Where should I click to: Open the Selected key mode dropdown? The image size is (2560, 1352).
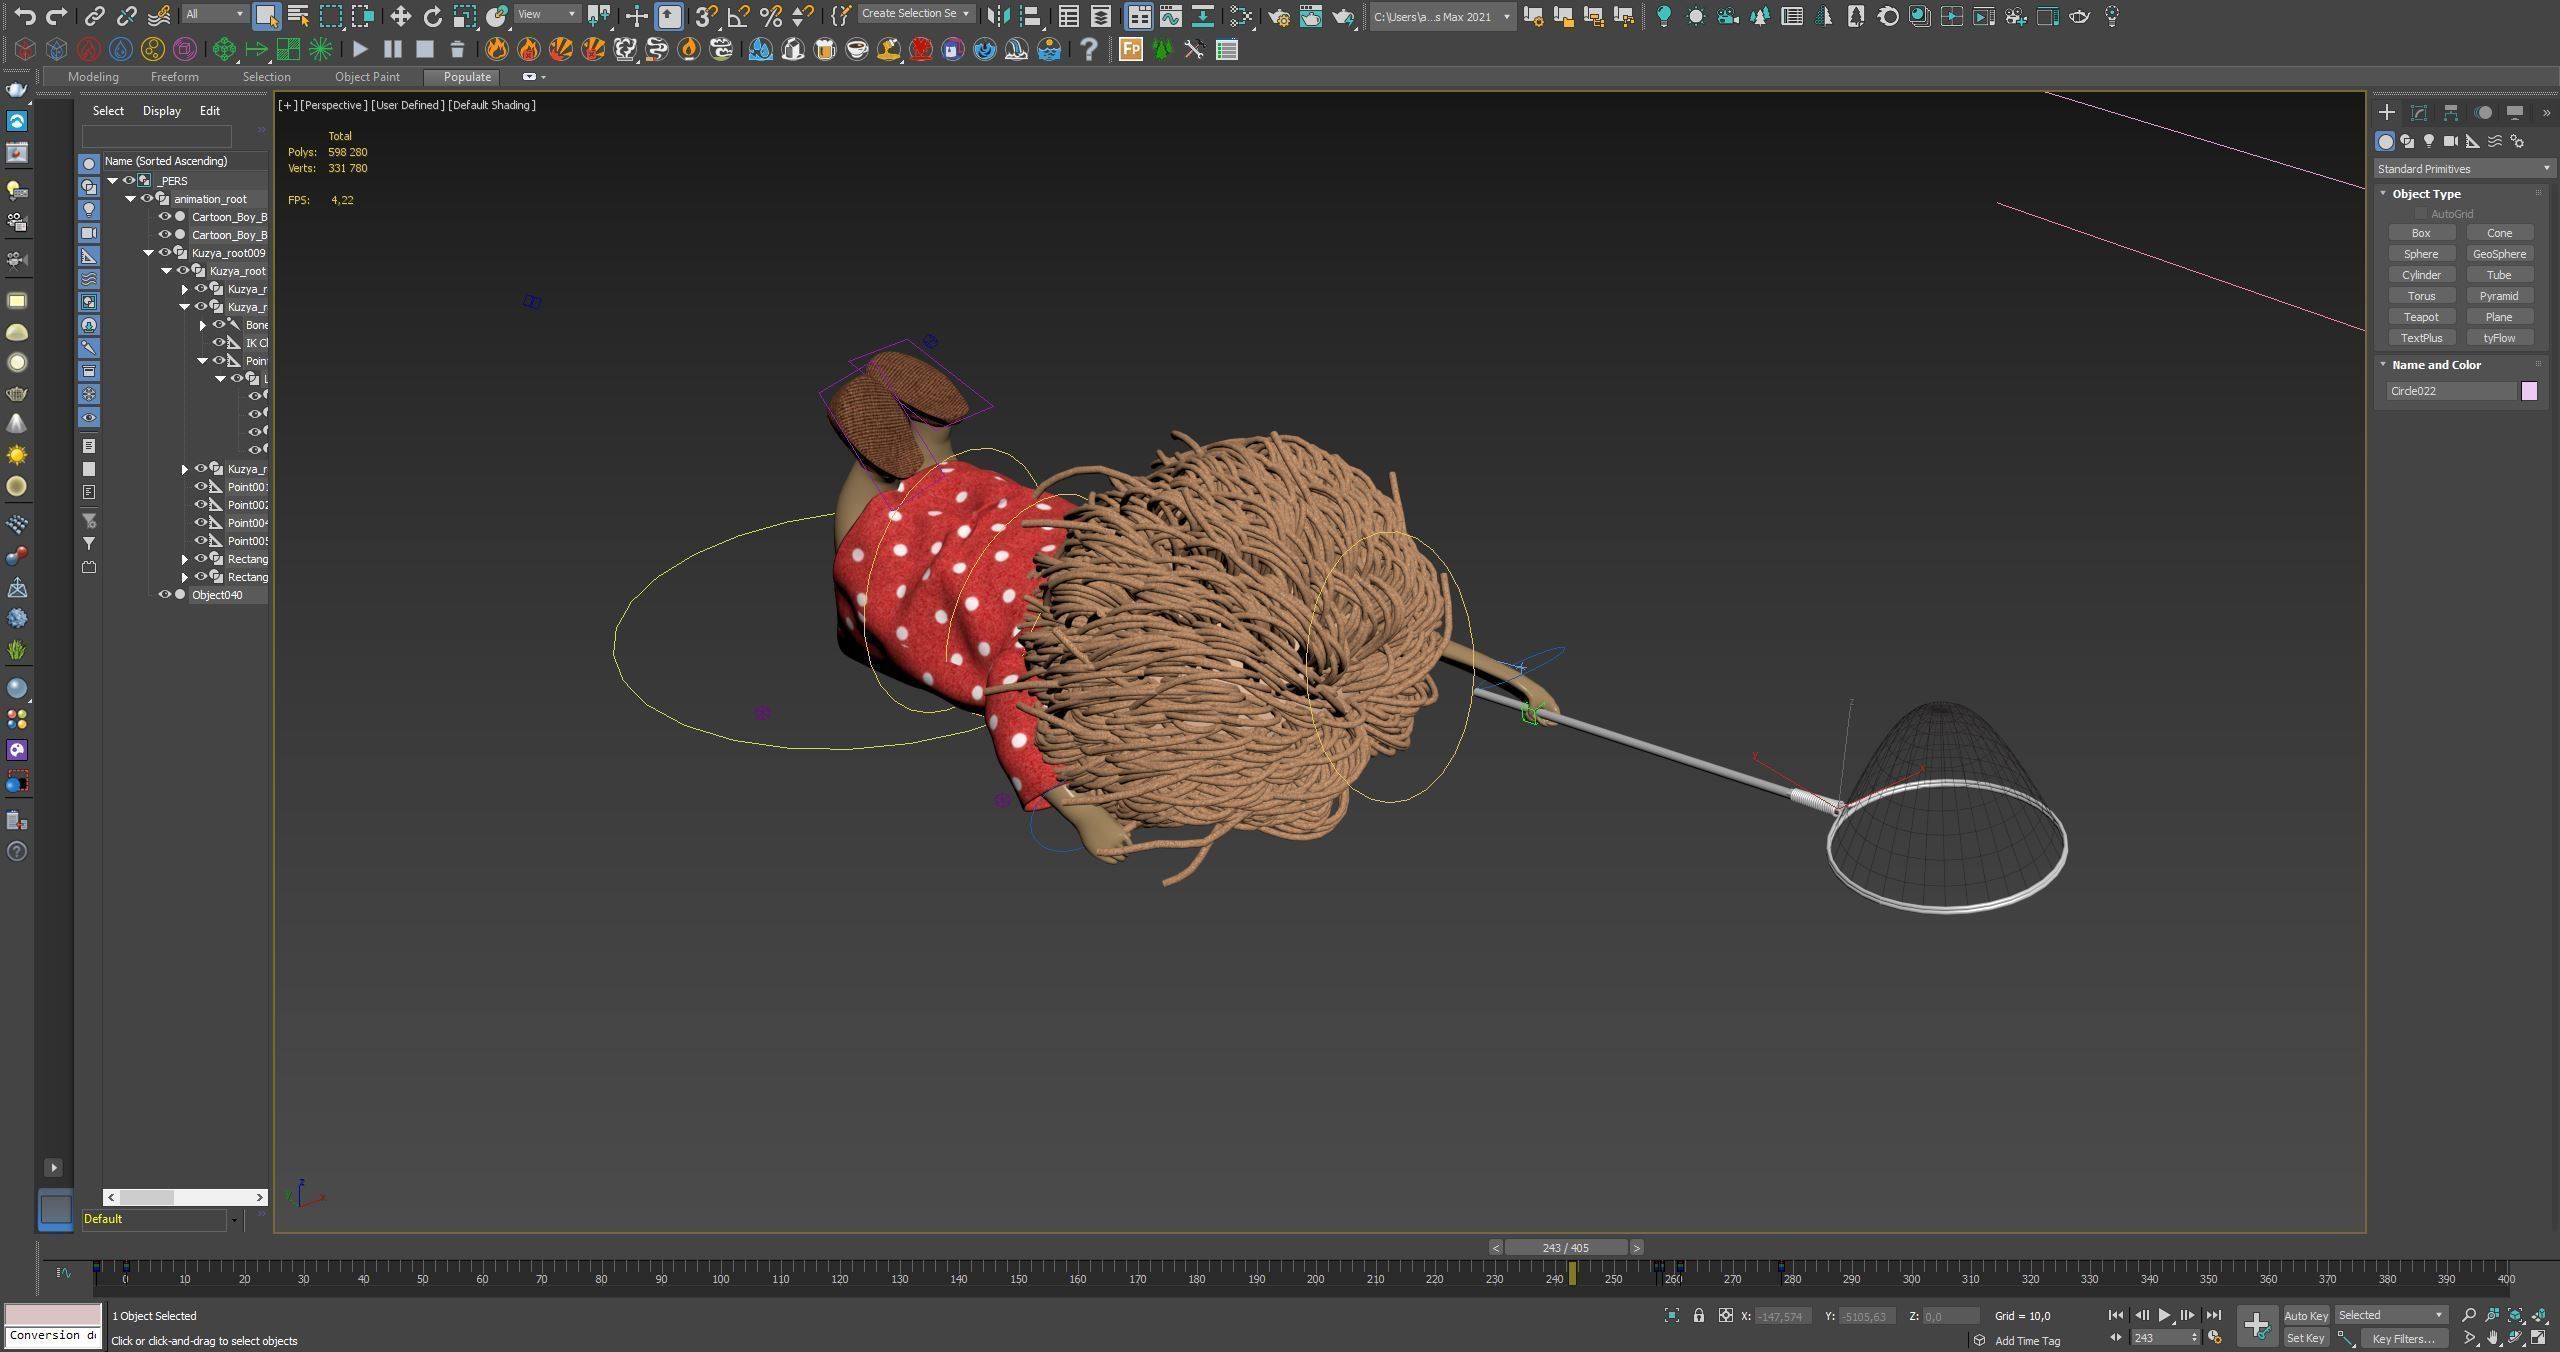[2391, 1315]
